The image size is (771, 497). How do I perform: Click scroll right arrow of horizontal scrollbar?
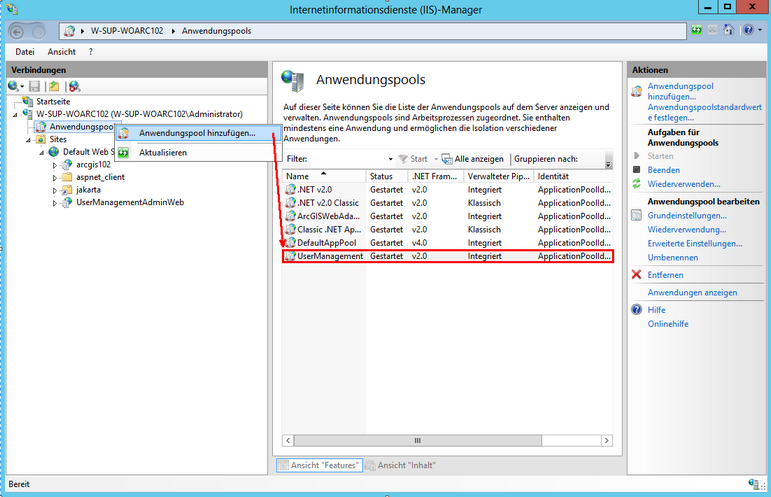point(607,440)
